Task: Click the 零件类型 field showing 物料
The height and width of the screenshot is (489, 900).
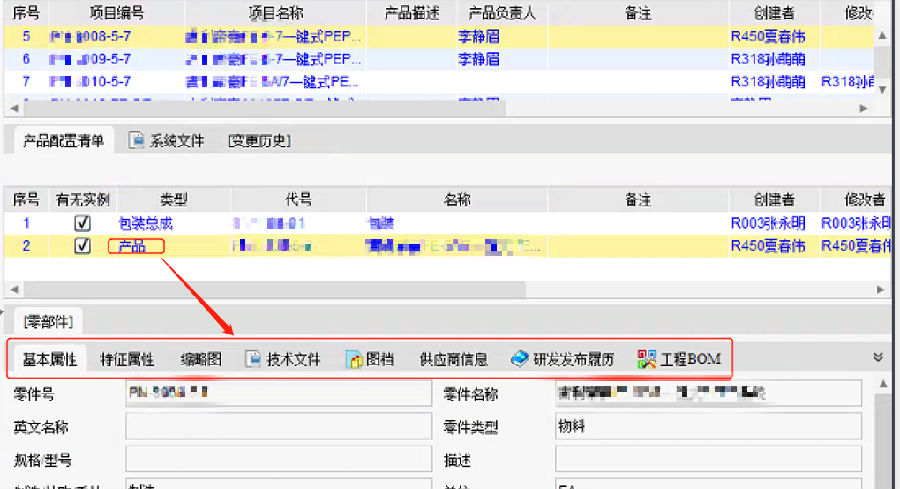Action: point(708,426)
